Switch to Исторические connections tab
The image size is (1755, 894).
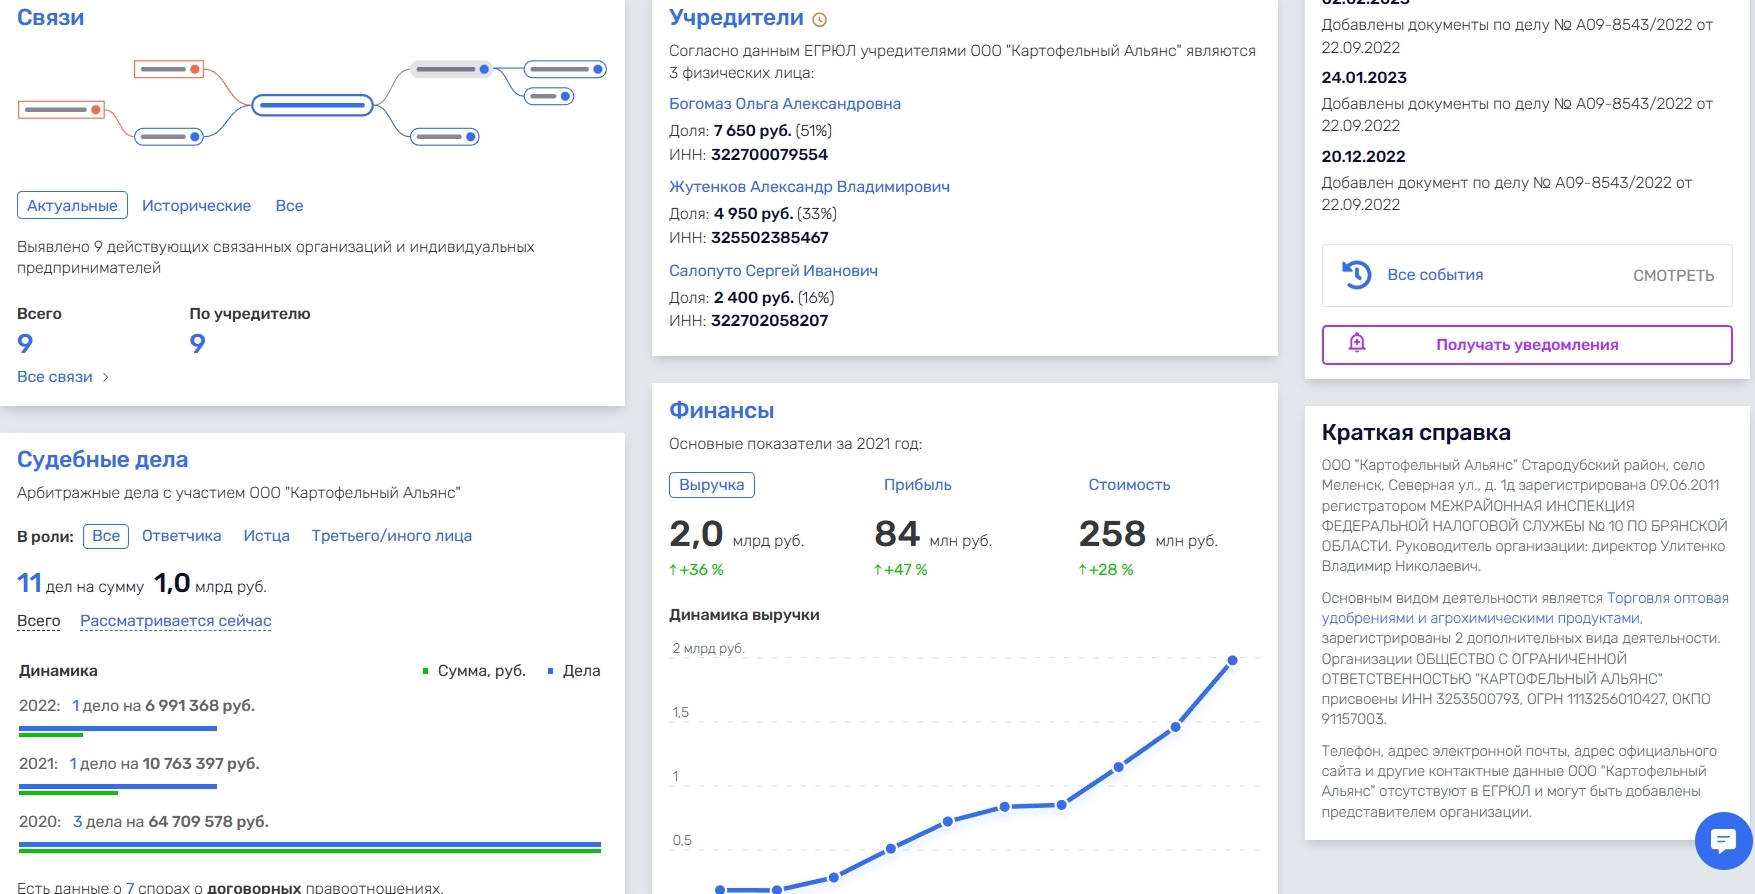(196, 205)
